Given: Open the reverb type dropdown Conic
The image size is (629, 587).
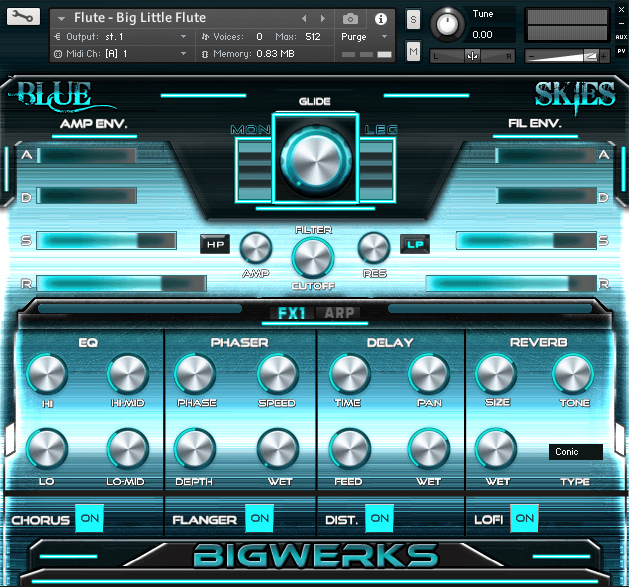Looking at the screenshot, I should pos(576,452).
